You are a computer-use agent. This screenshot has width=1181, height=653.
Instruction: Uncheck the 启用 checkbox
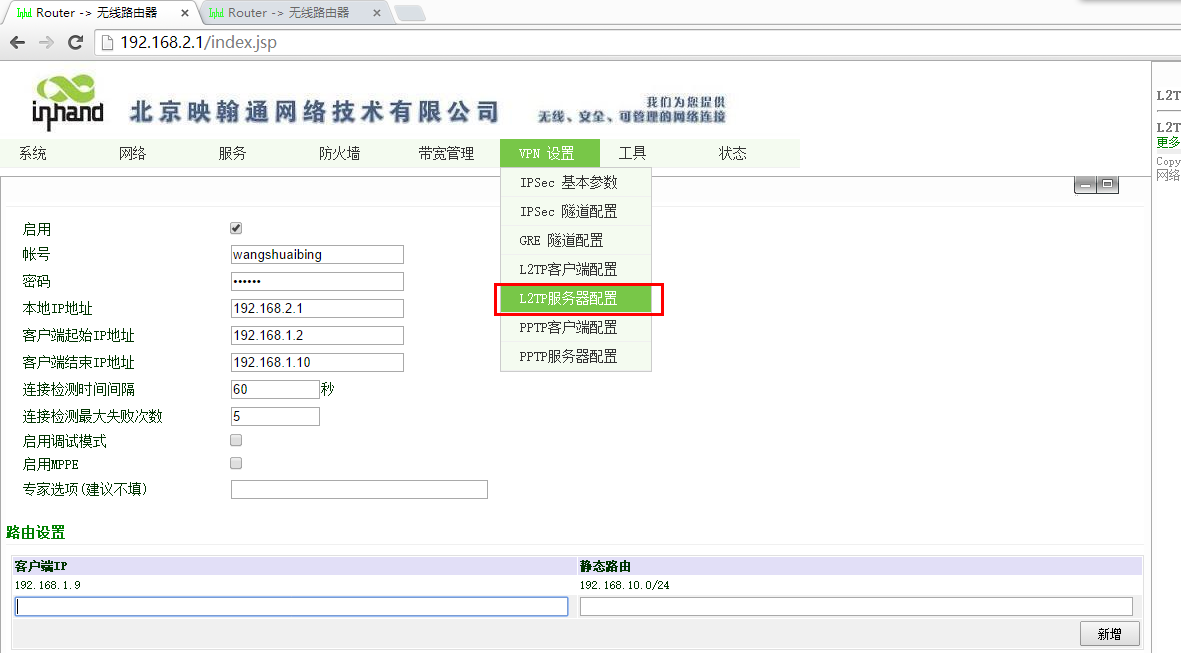236,228
